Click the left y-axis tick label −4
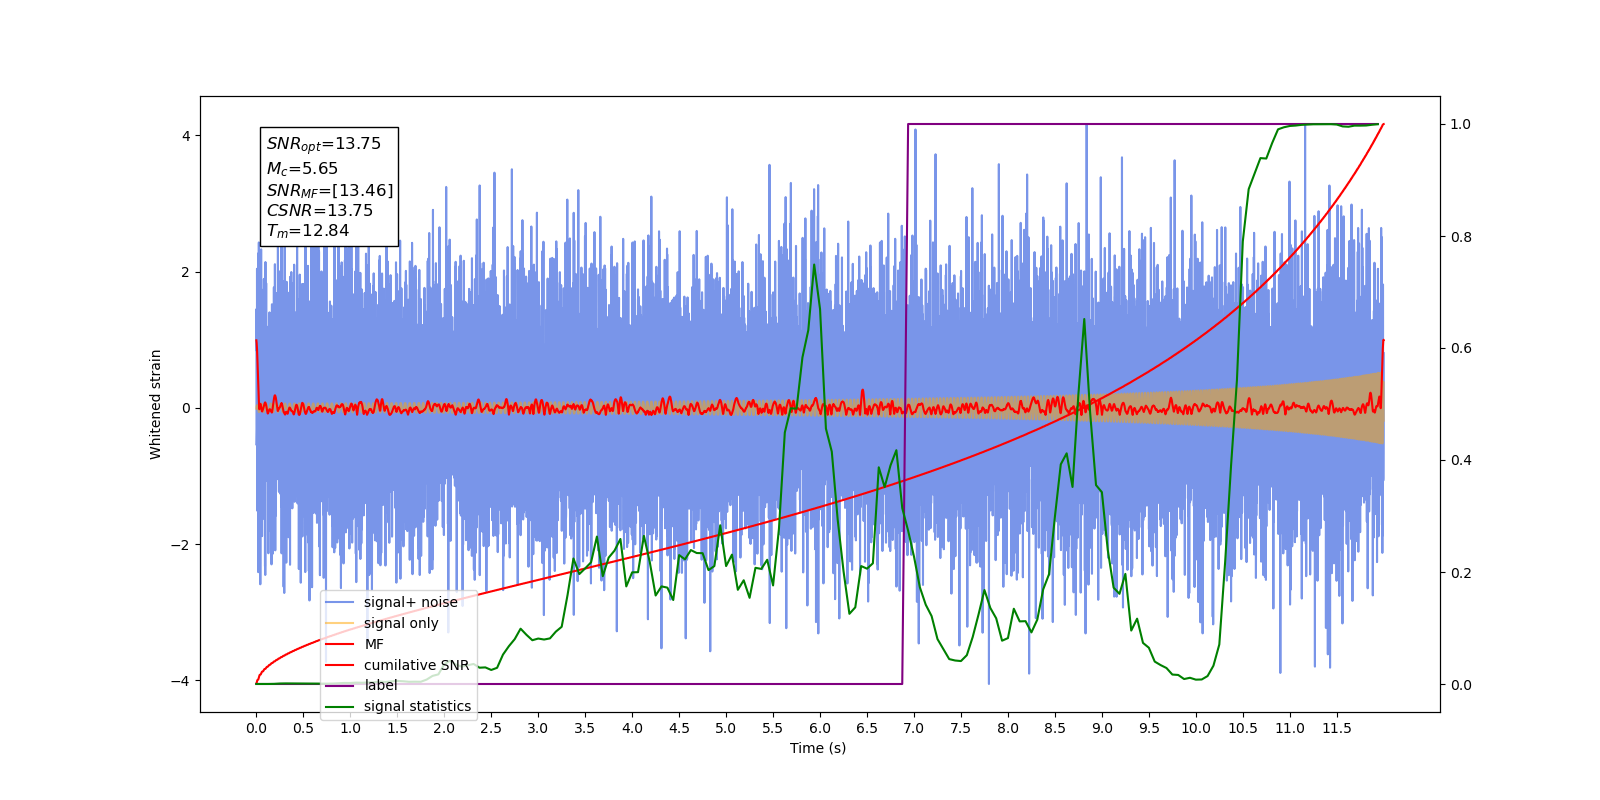The width and height of the screenshot is (1600, 800). (182, 681)
